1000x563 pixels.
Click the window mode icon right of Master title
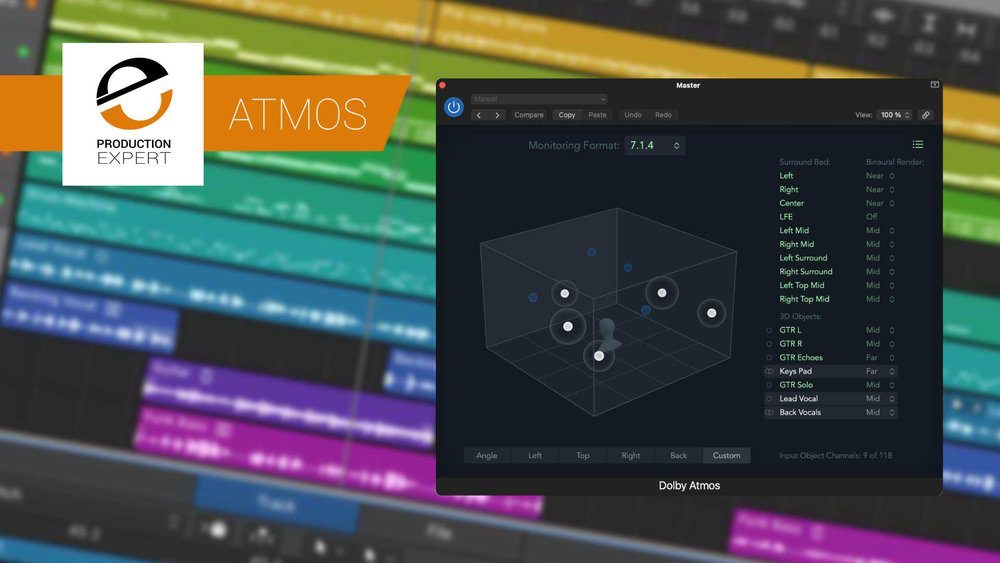pyautogui.click(x=934, y=85)
